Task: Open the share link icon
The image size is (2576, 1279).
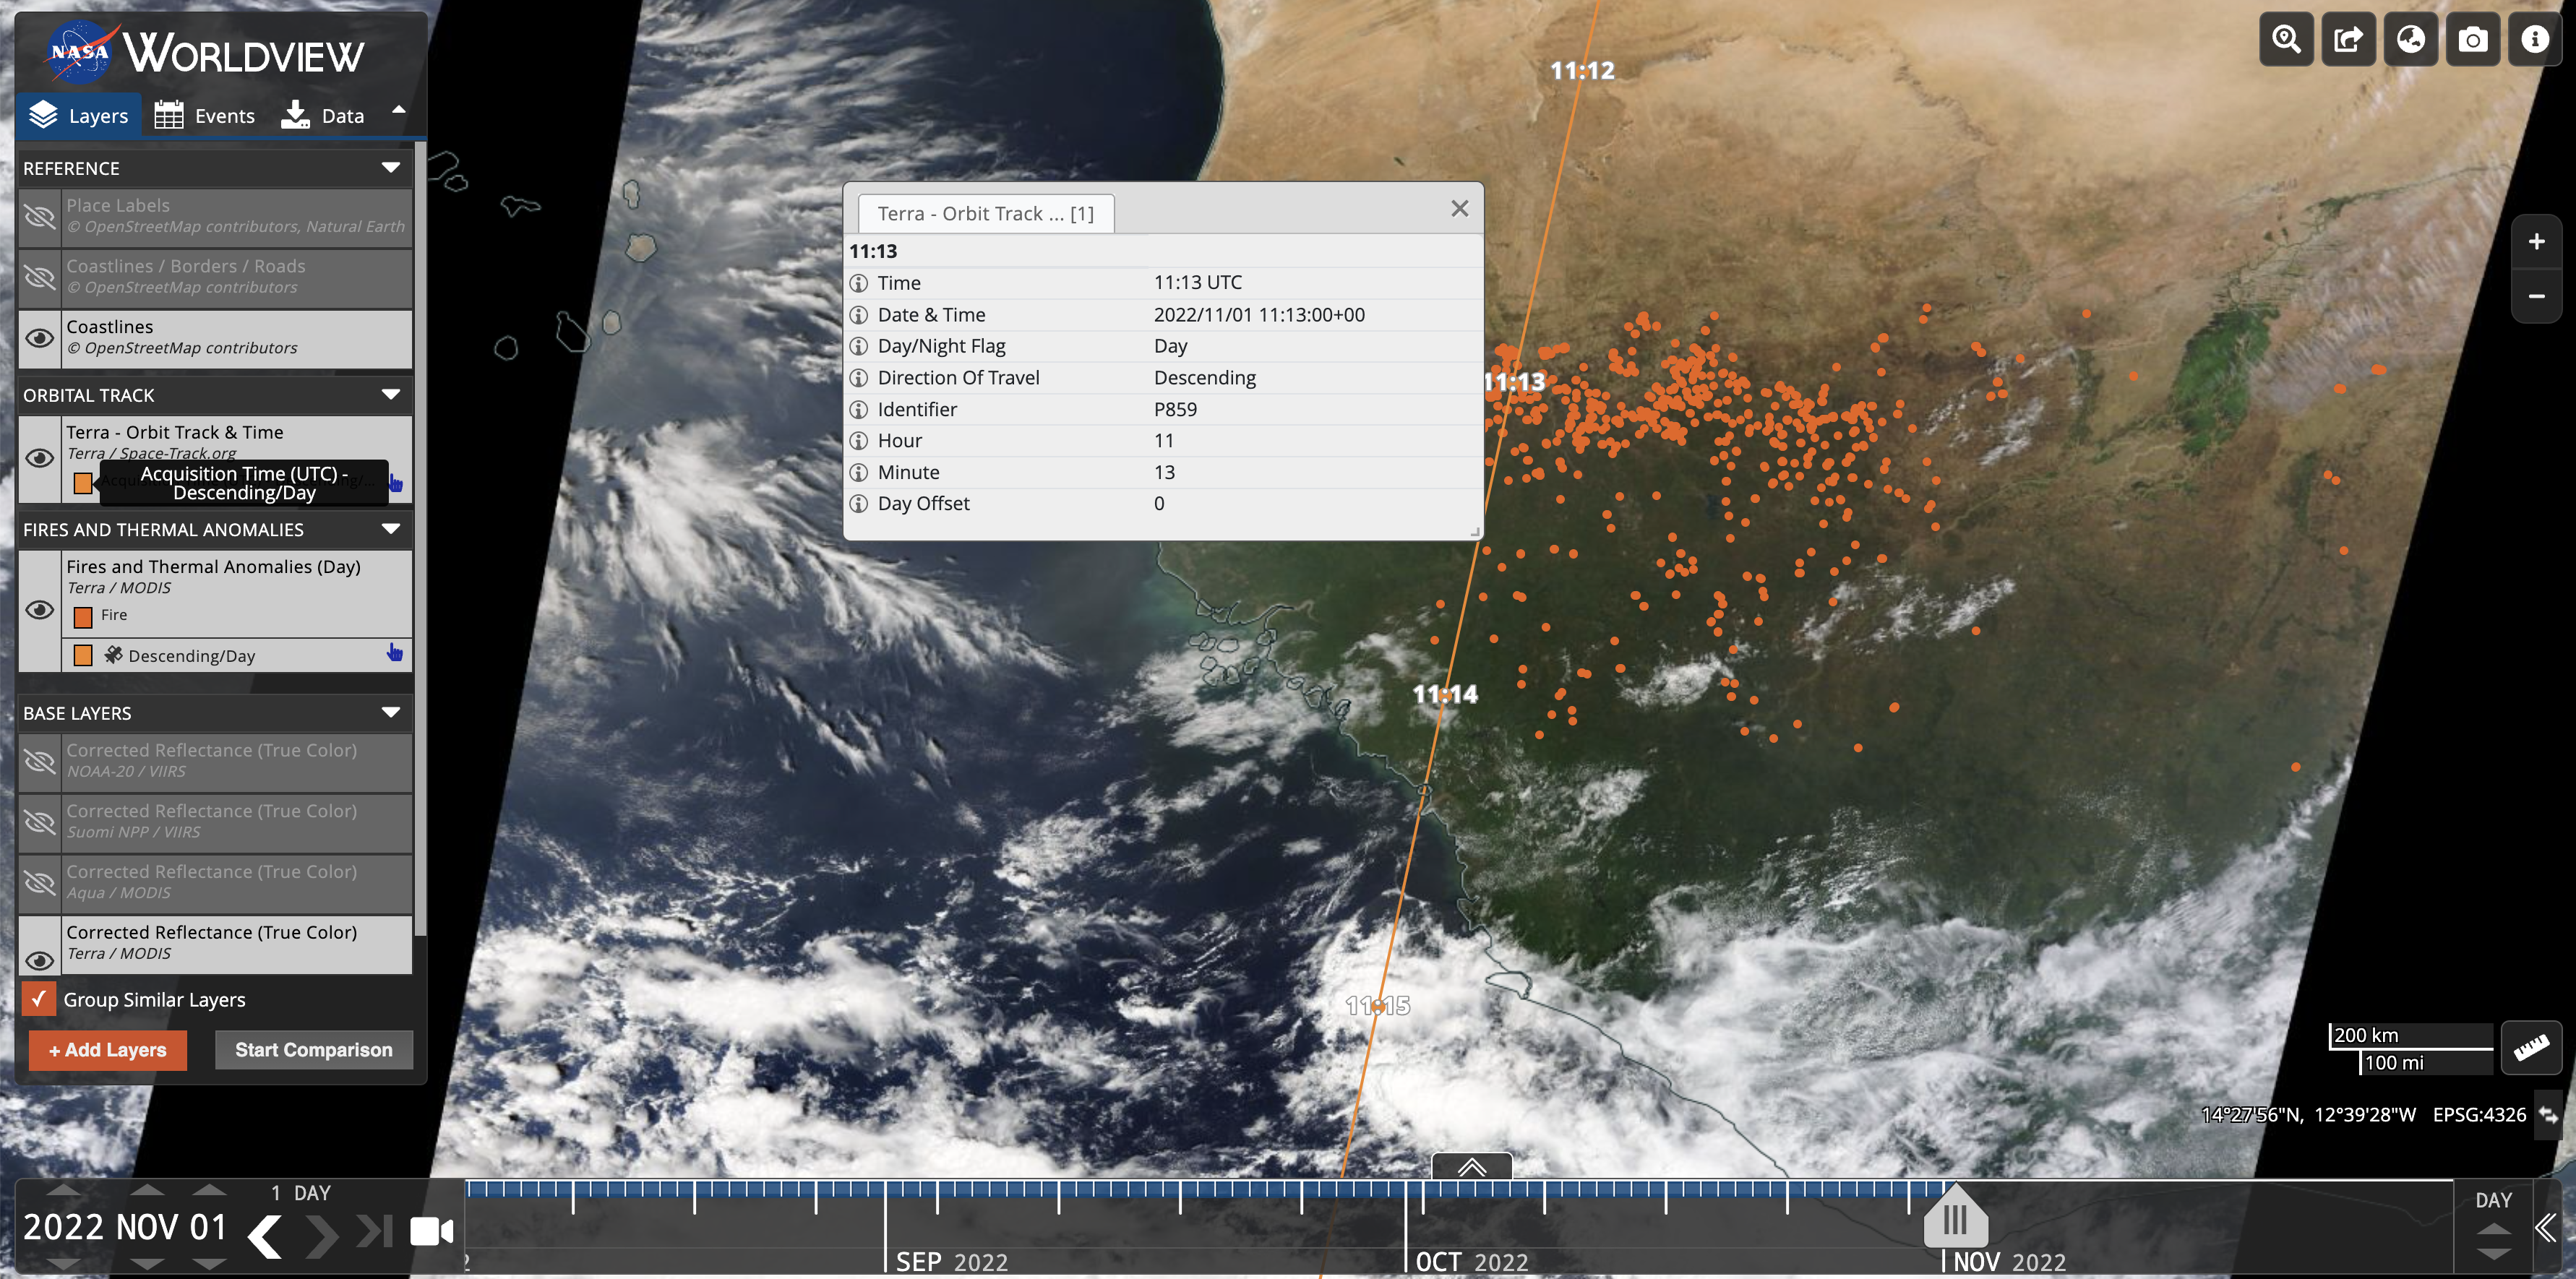Action: [x=2348, y=39]
